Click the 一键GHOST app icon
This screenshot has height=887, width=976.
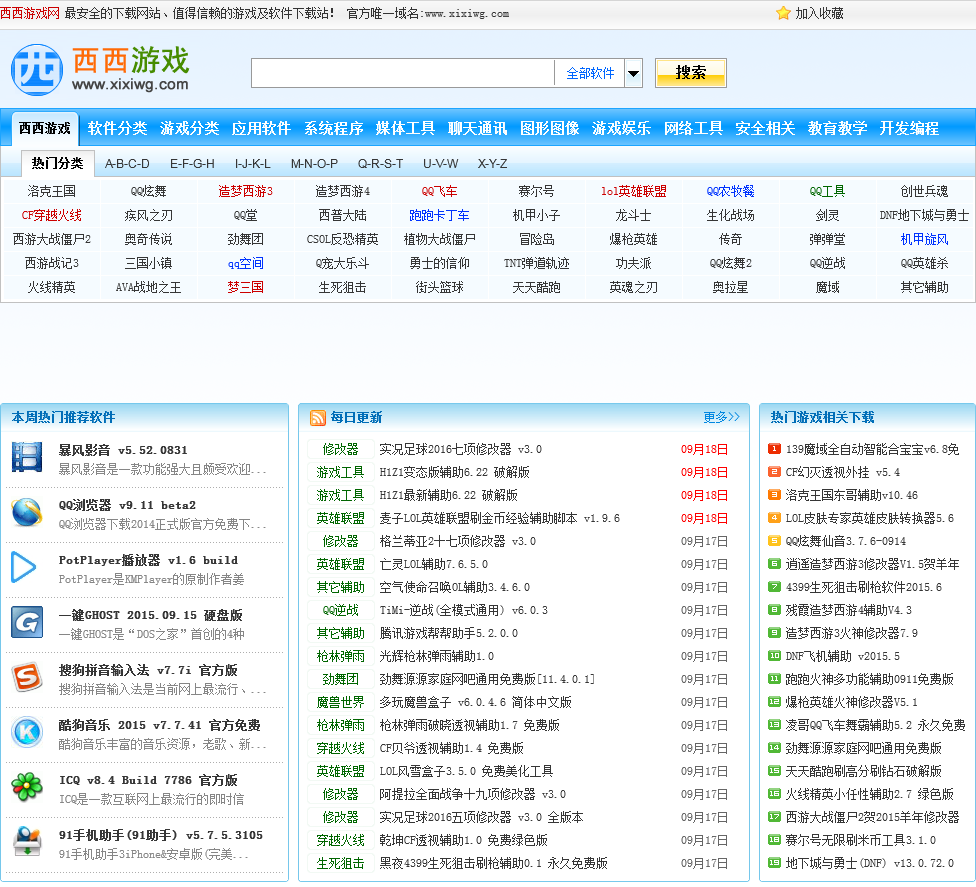click(x=27, y=622)
